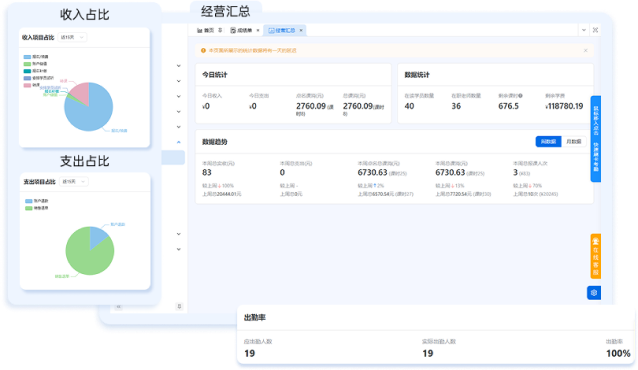Close the 经营汇总 tab

tap(301, 31)
